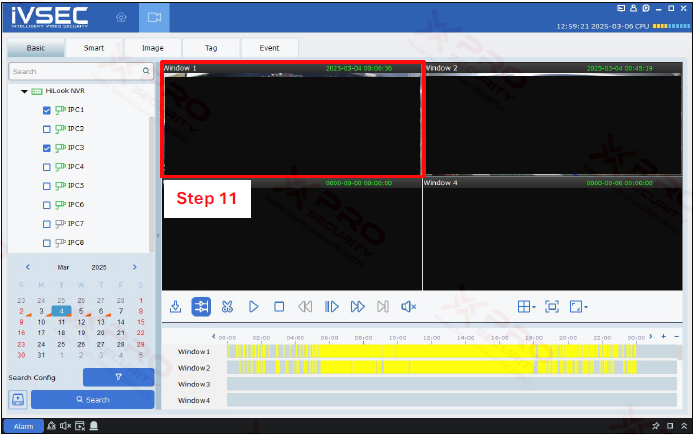Screen dimensions: 693x435
Task: Click the scissors clip tool icon
Action: point(227,307)
